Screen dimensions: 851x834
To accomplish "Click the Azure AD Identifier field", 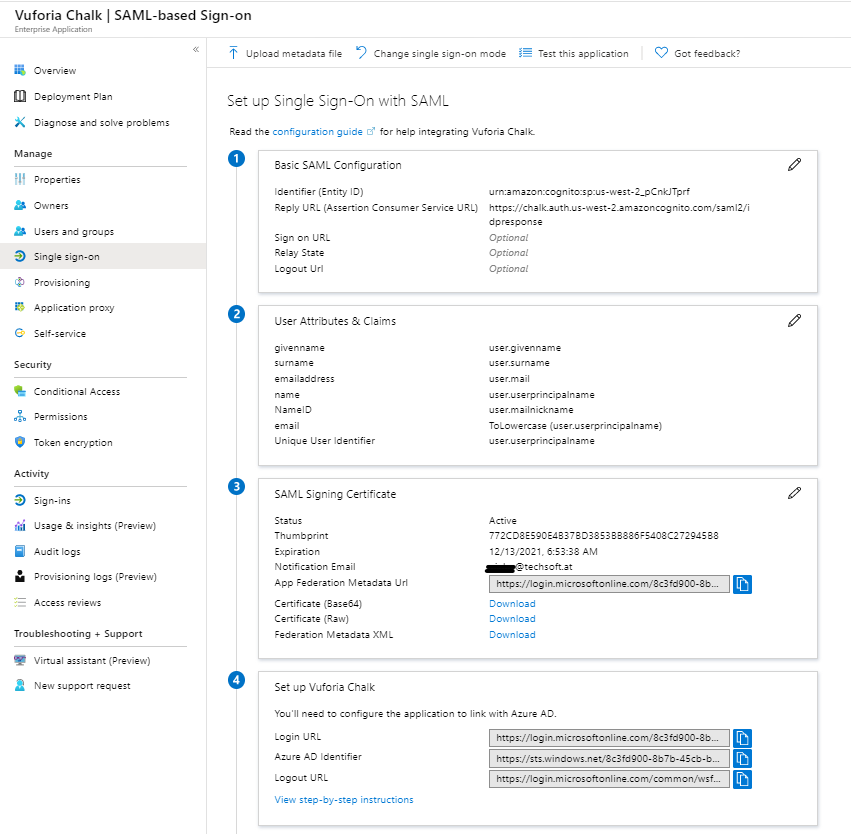I will click(x=609, y=758).
